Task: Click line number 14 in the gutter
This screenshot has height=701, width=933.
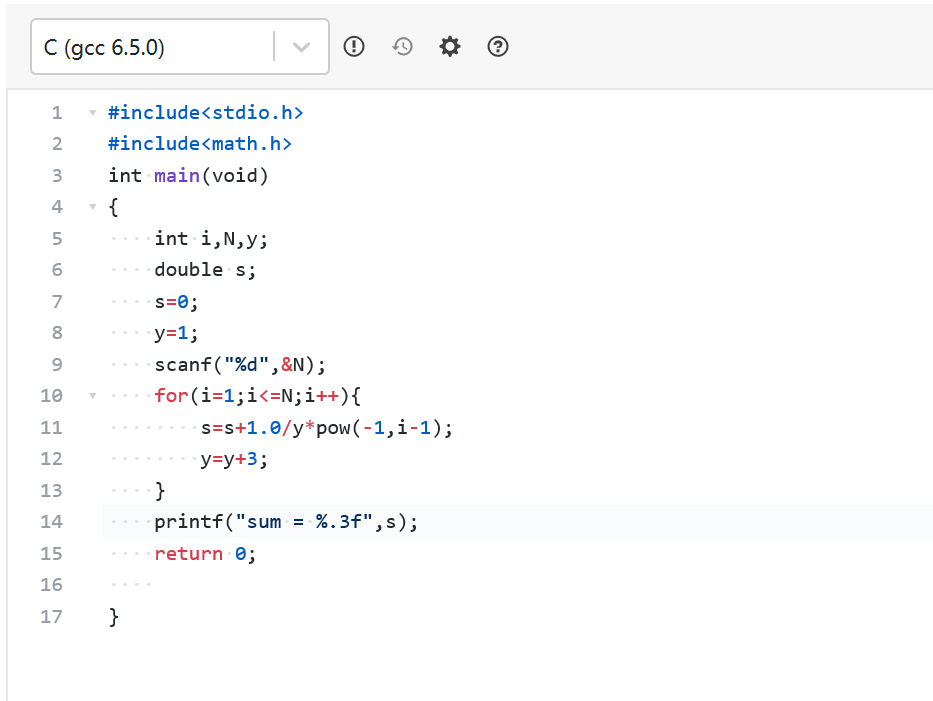Action: pyautogui.click(x=51, y=521)
